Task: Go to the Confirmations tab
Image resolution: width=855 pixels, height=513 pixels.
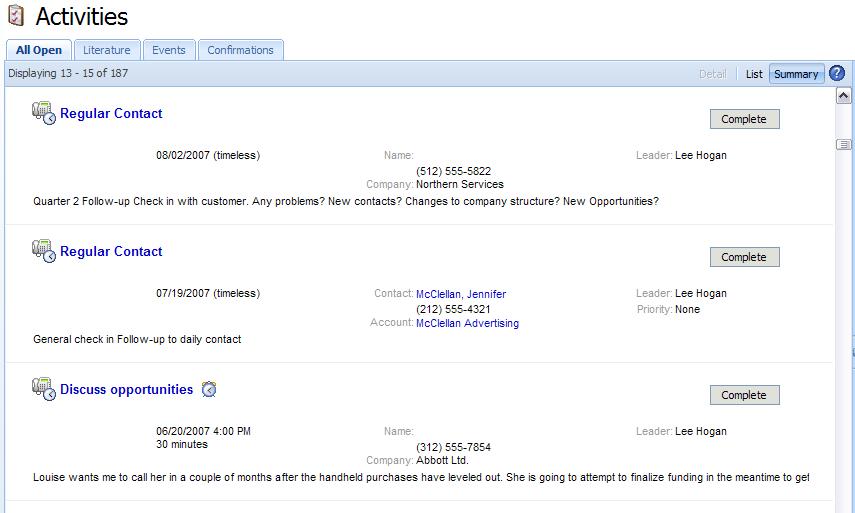Action: (x=240, y=50)
